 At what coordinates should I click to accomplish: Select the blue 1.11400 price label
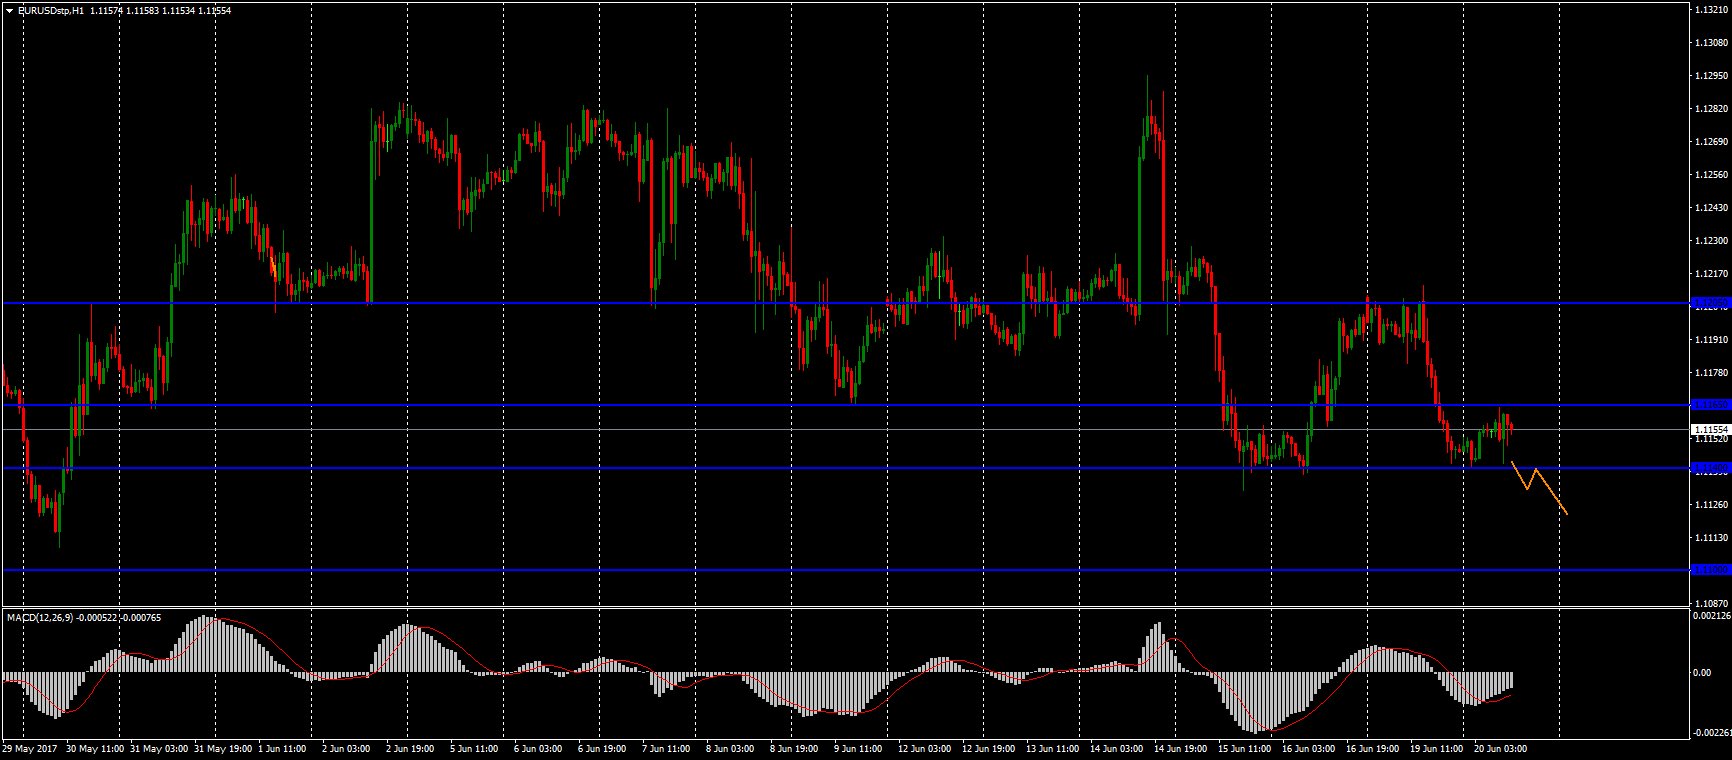click(1709, 468)
